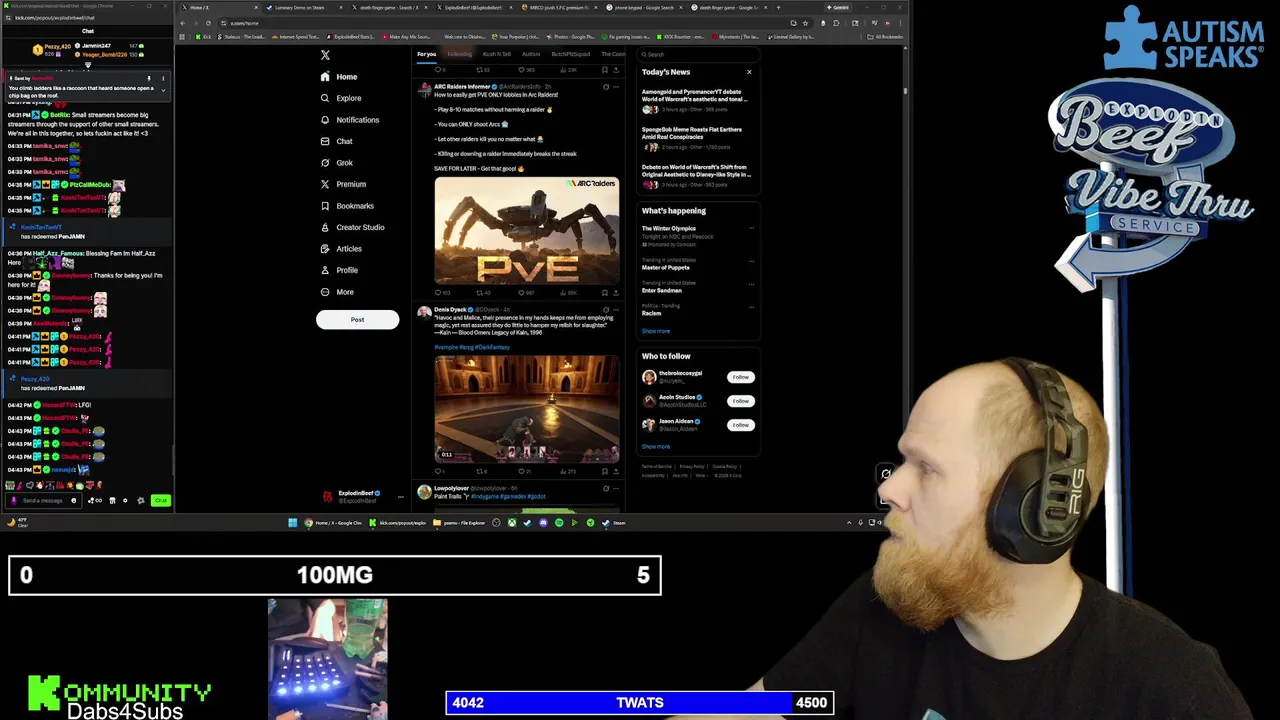Follow thebrokeceeygal account

[740, 377]
